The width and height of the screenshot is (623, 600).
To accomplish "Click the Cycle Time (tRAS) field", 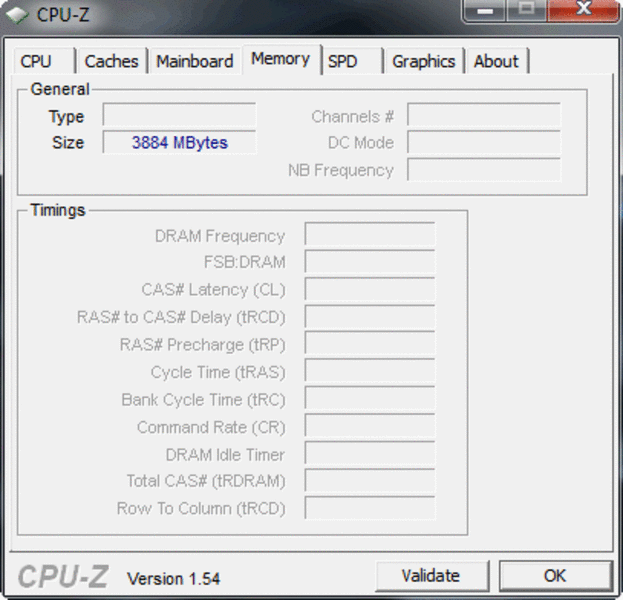I will coord(370,371).
